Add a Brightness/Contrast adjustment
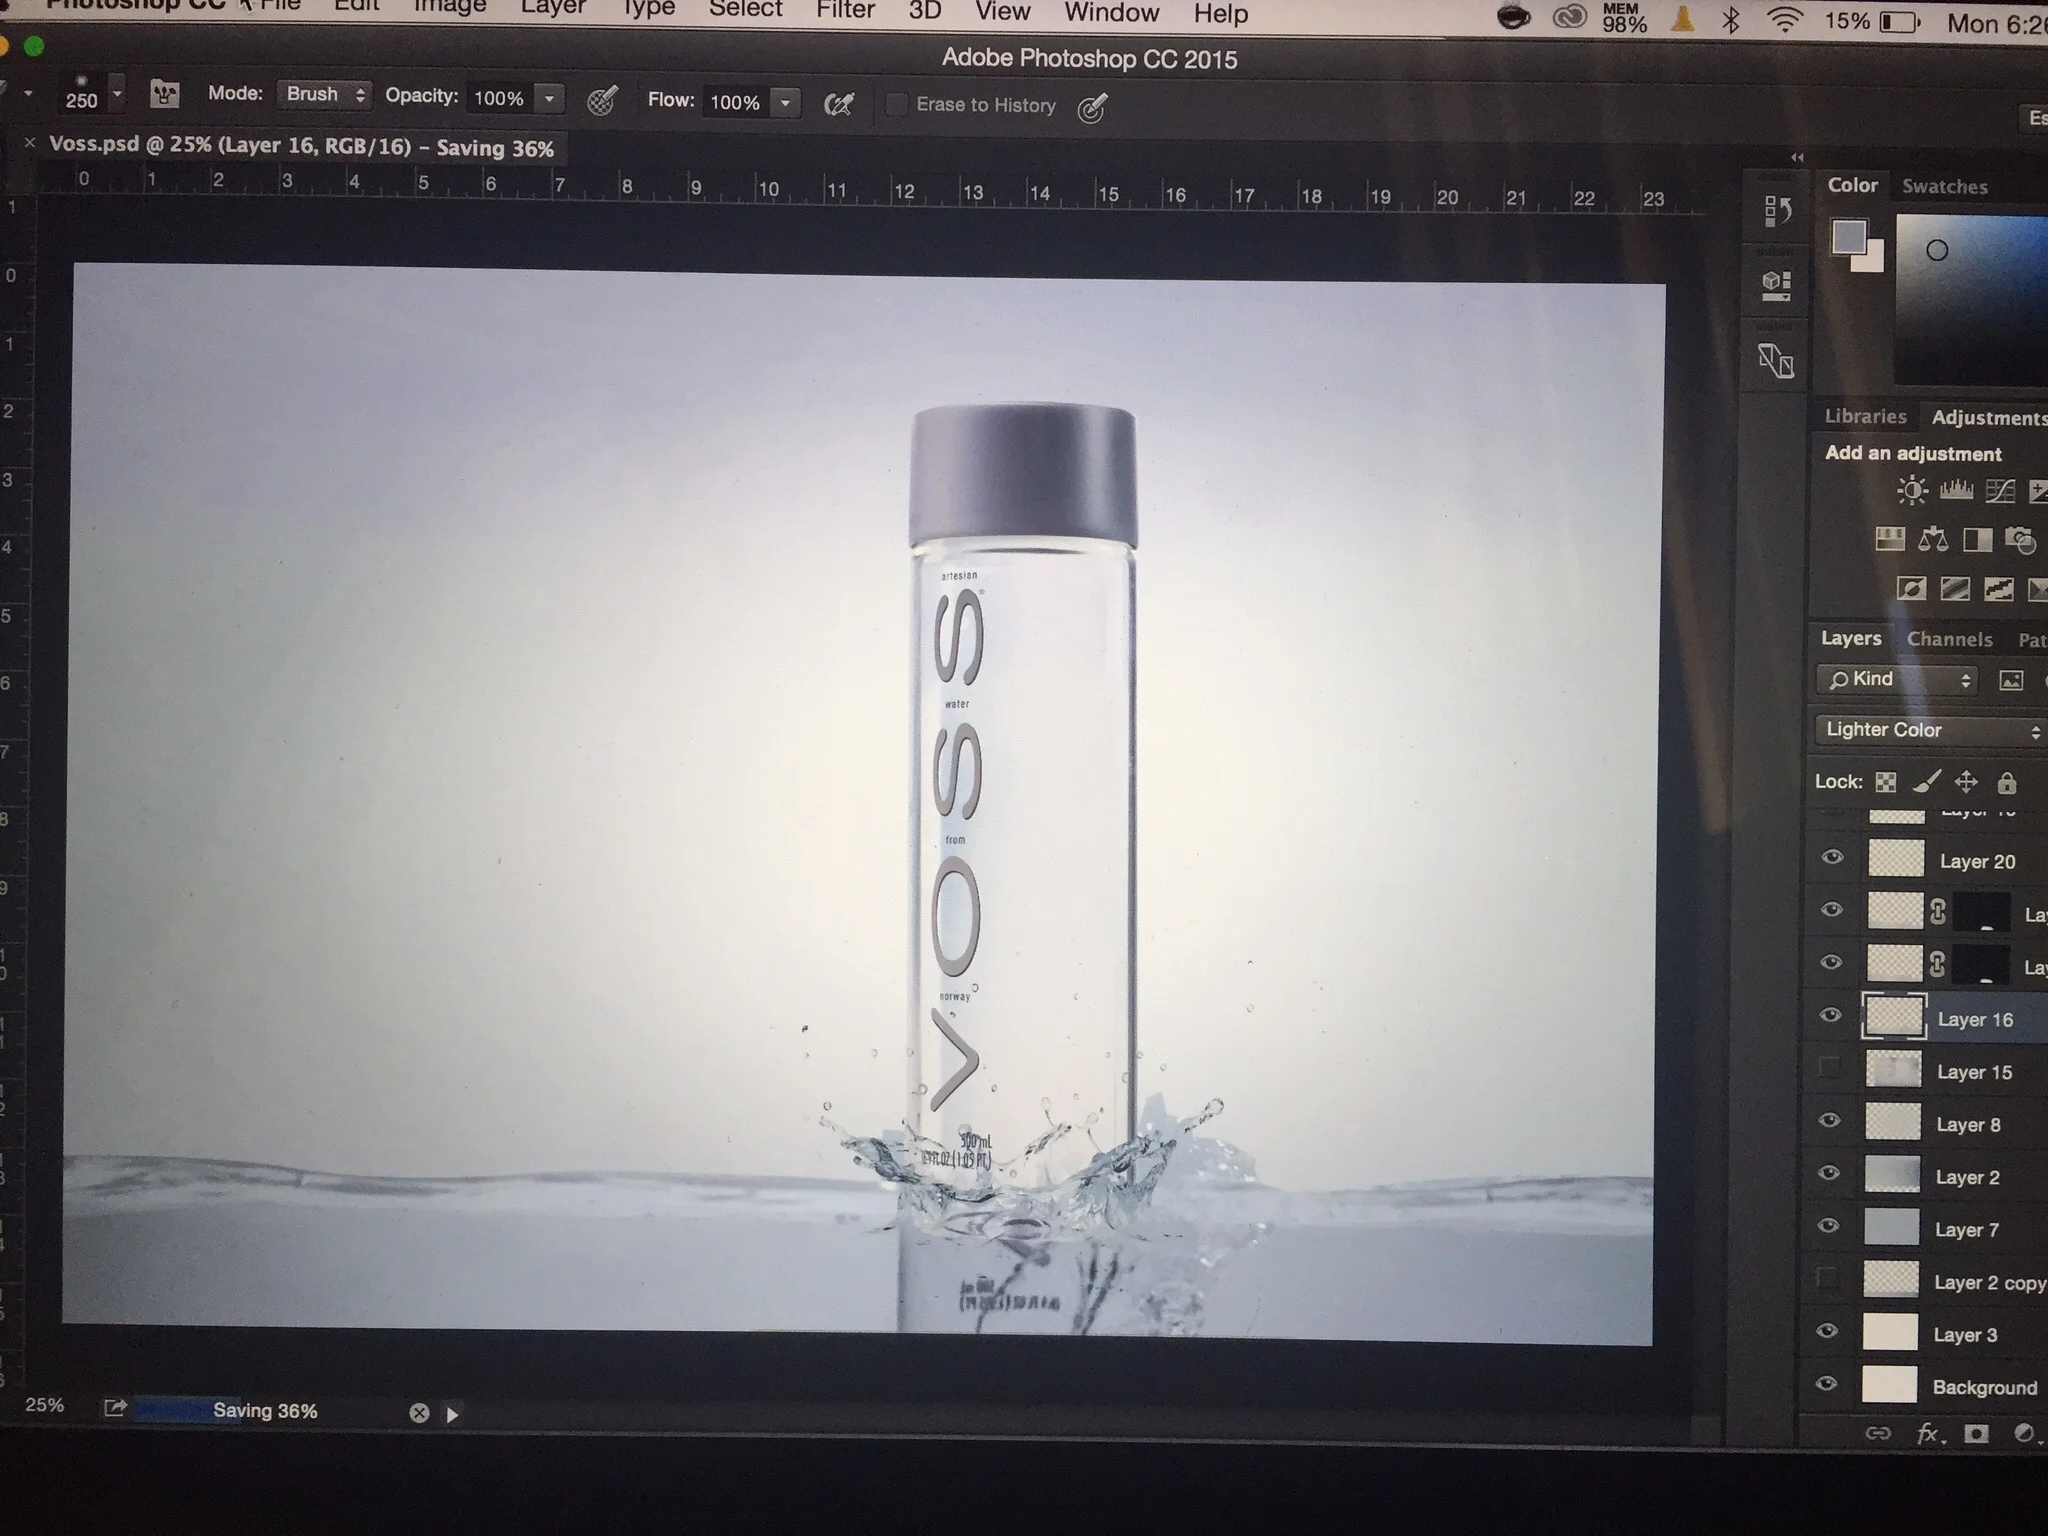 pyautogui.click(x=1912, y=490)
